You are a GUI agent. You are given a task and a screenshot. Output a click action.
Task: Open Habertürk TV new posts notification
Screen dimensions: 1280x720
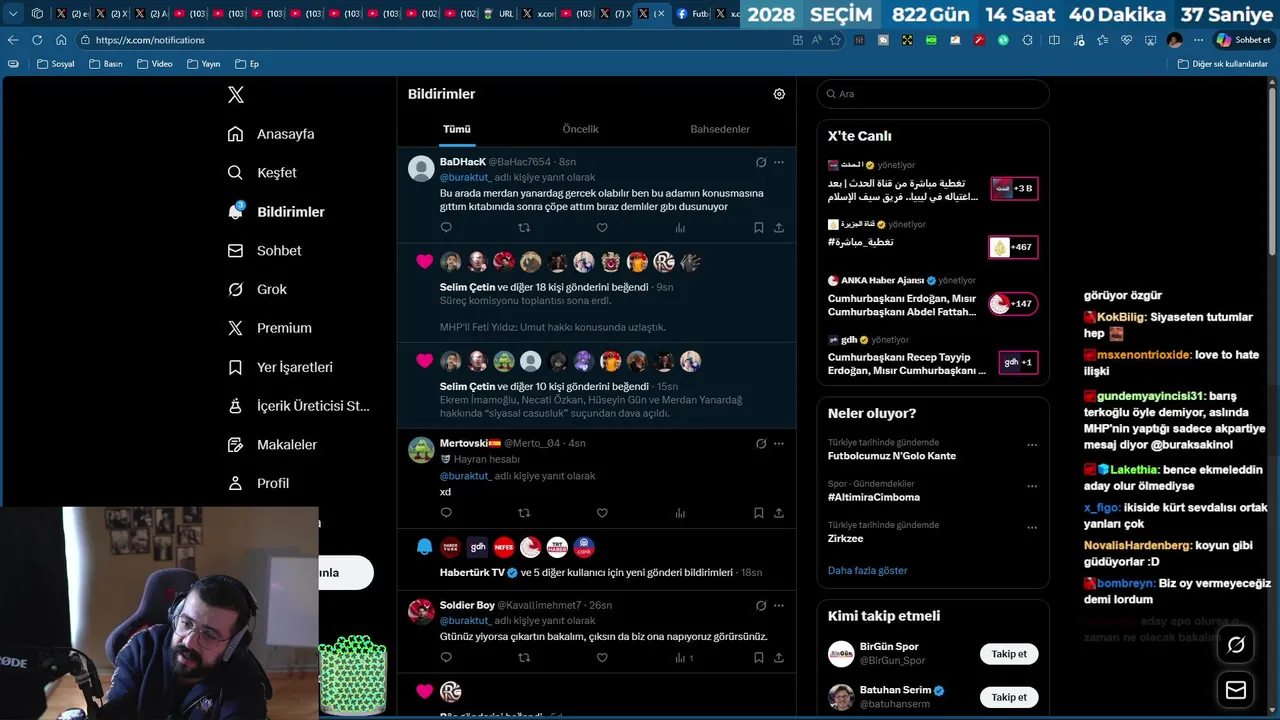click(597, 560)
